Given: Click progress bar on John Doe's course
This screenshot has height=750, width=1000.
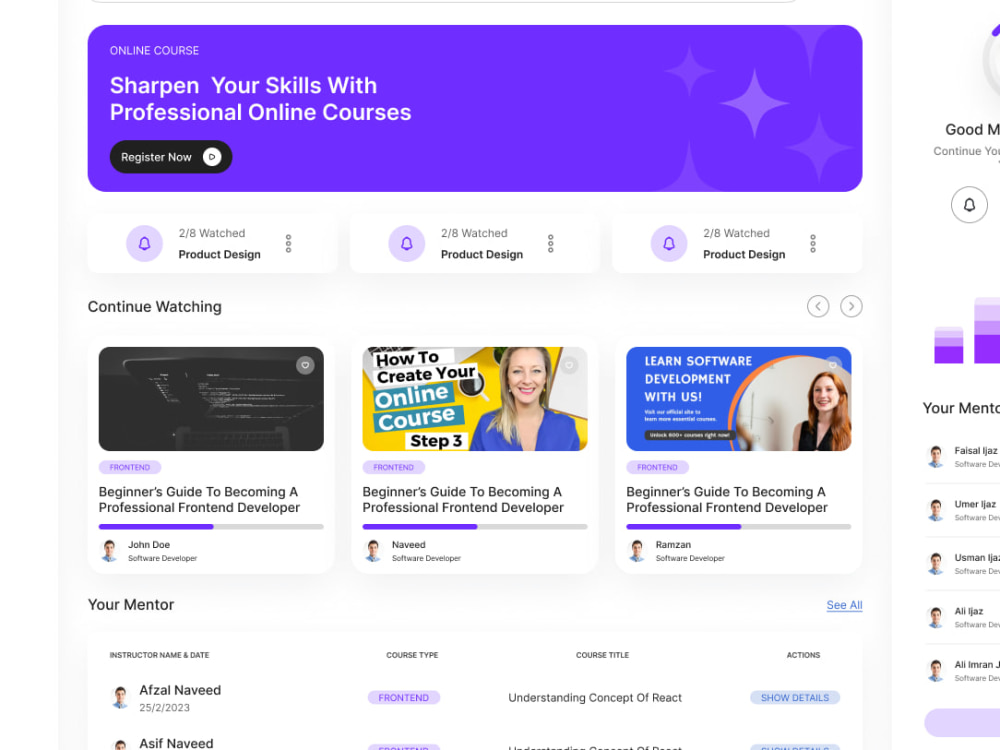Looking at the screenshot, I should pos(211,527).
